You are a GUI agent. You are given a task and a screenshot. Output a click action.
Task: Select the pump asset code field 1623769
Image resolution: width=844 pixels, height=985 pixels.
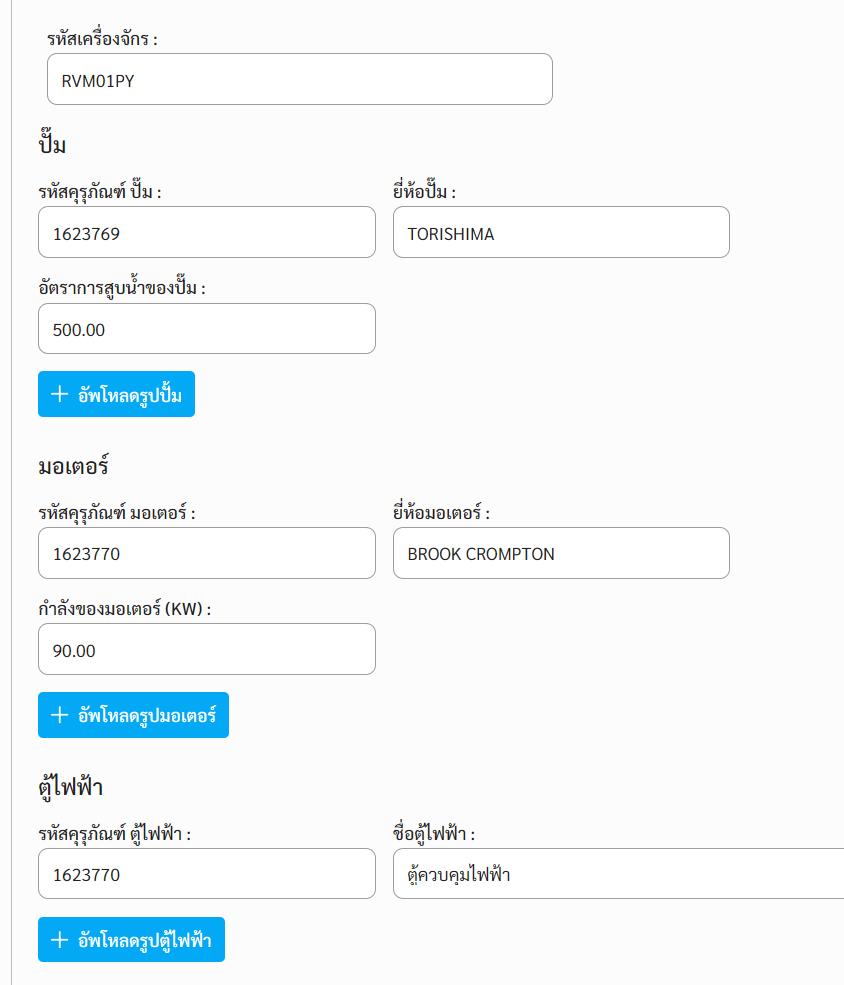pyautogui.click(x=207, y=232)
